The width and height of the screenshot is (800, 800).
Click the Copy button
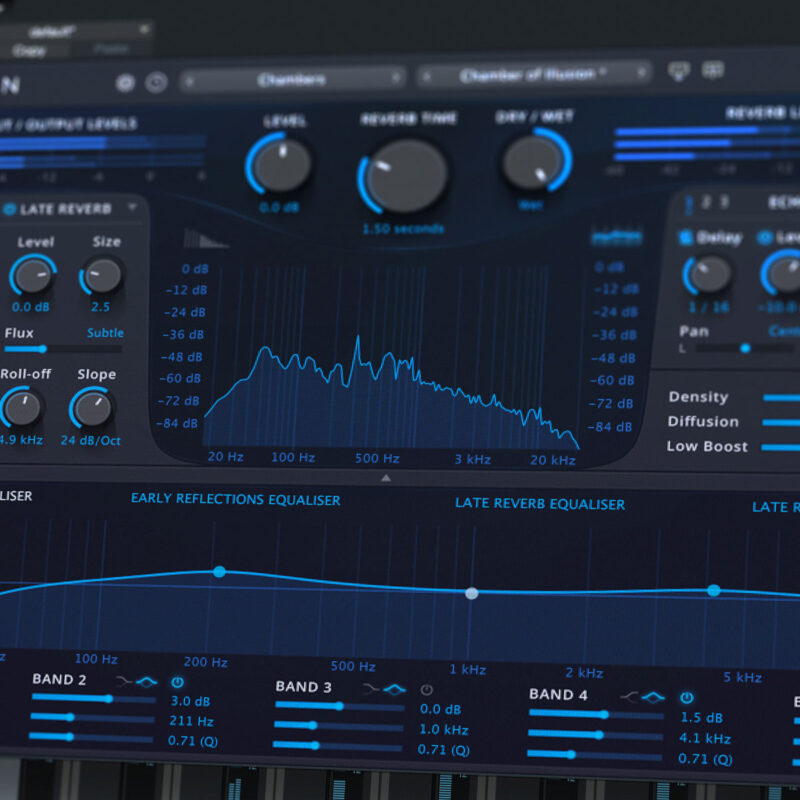click(29, 51)
